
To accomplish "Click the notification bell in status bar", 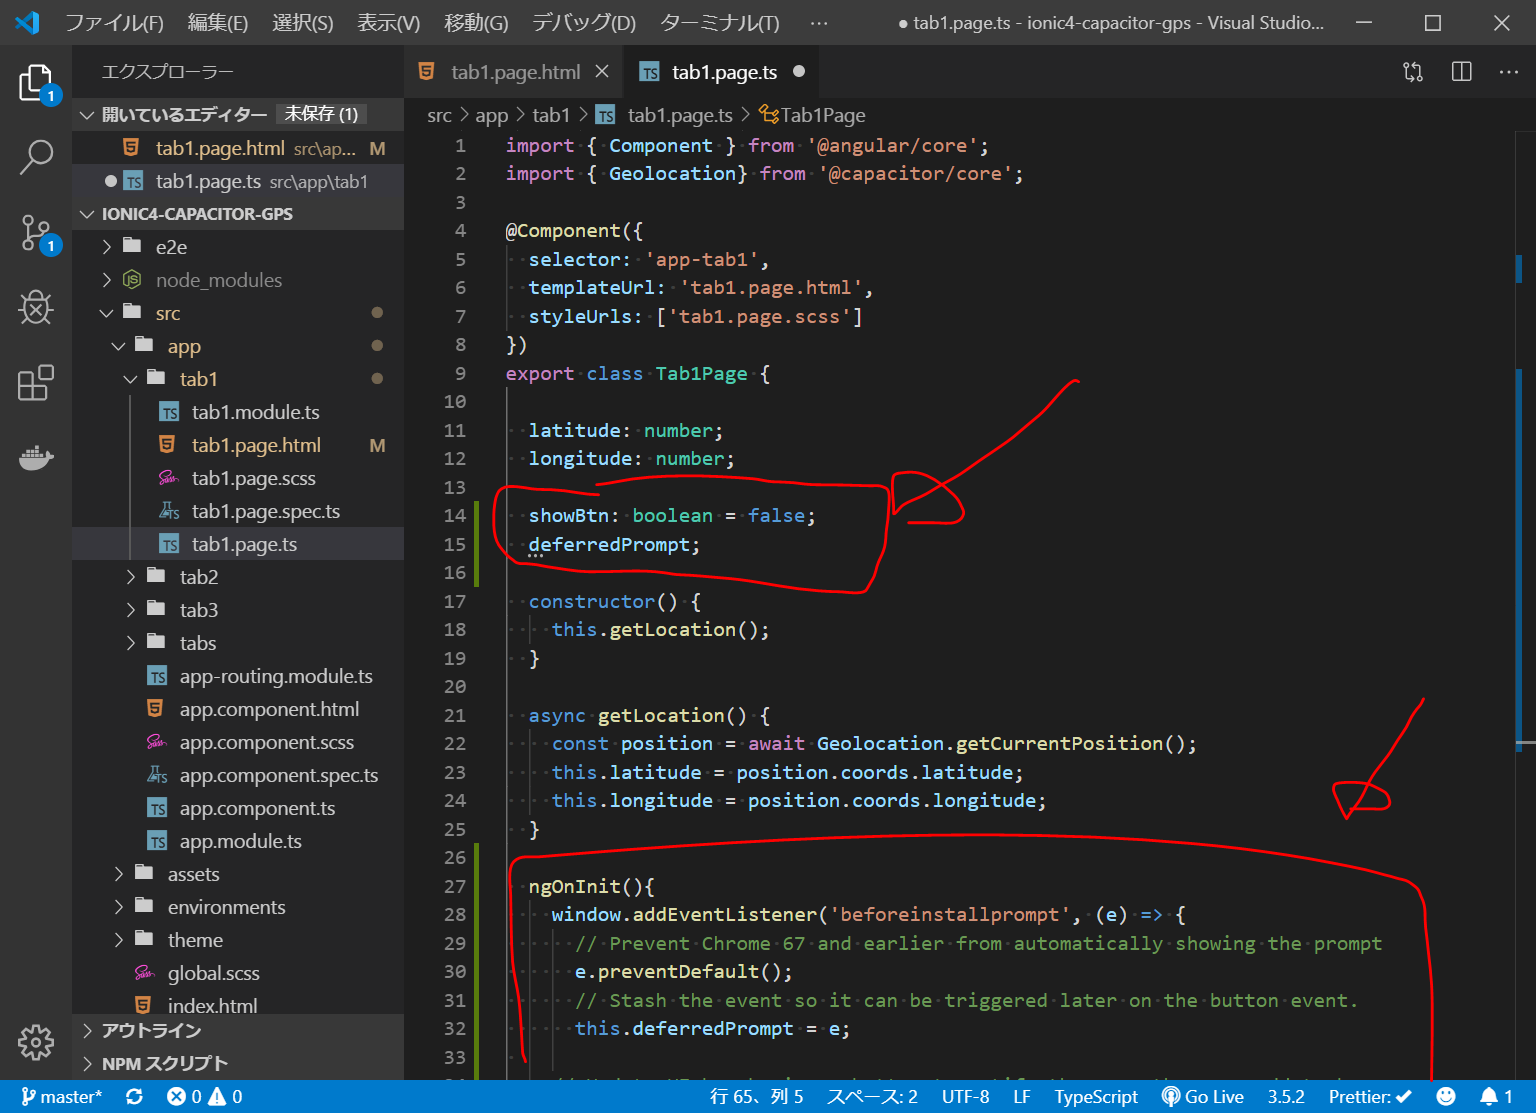I will pyautogui.click(x=1496, y=1097).
